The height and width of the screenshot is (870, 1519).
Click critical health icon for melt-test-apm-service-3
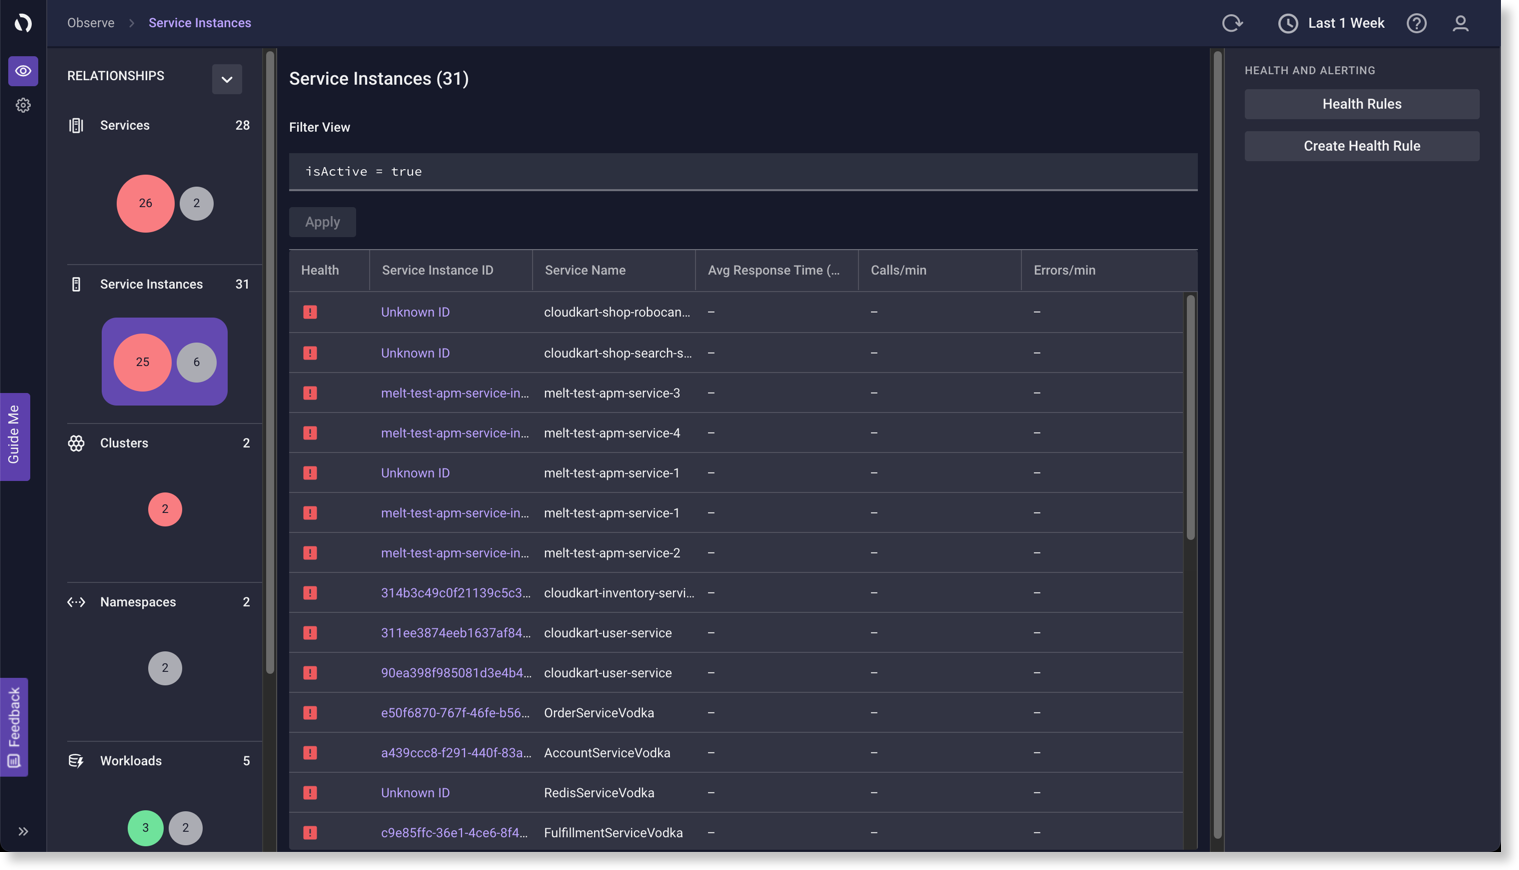(310, 393)
